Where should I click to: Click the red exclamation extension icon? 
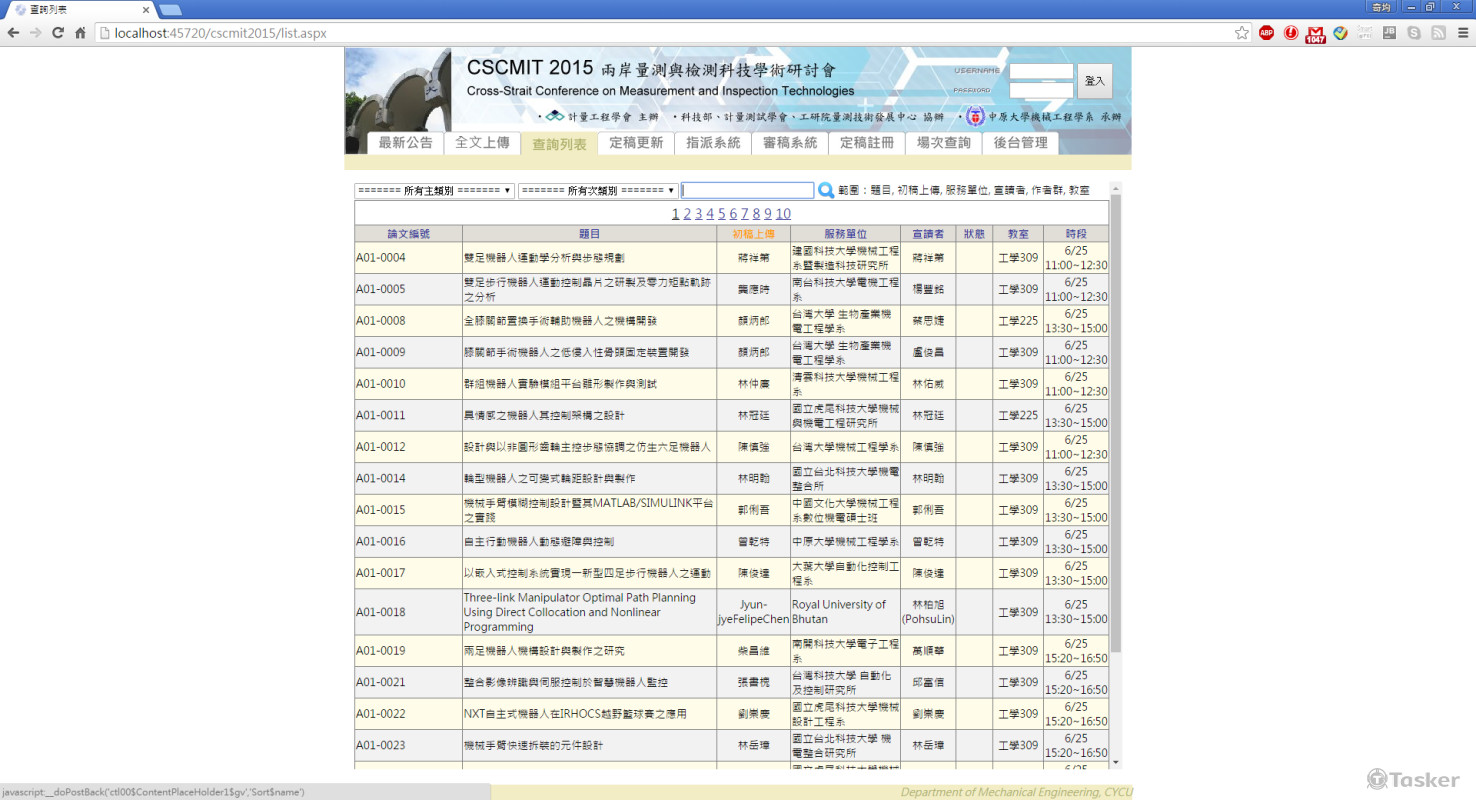coord(1291,32)
